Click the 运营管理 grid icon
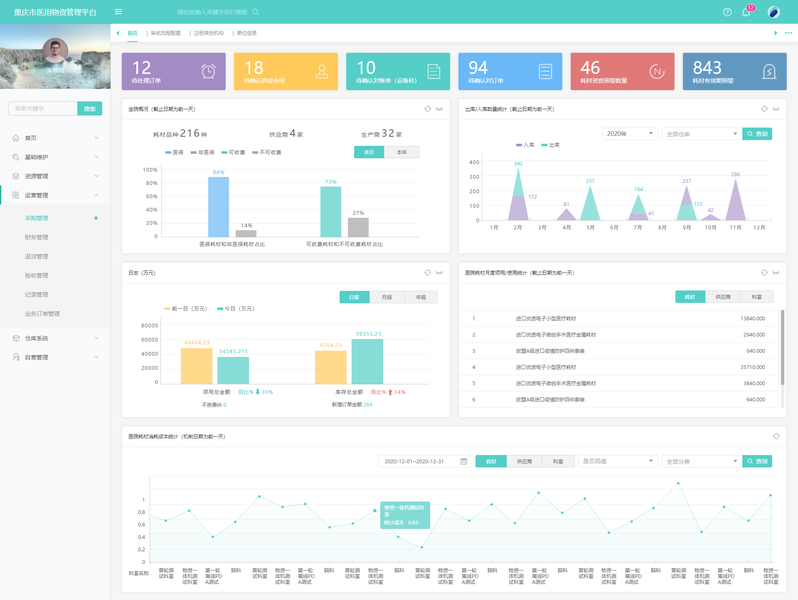This screenshot has height=600, width=798. [16, 195]
